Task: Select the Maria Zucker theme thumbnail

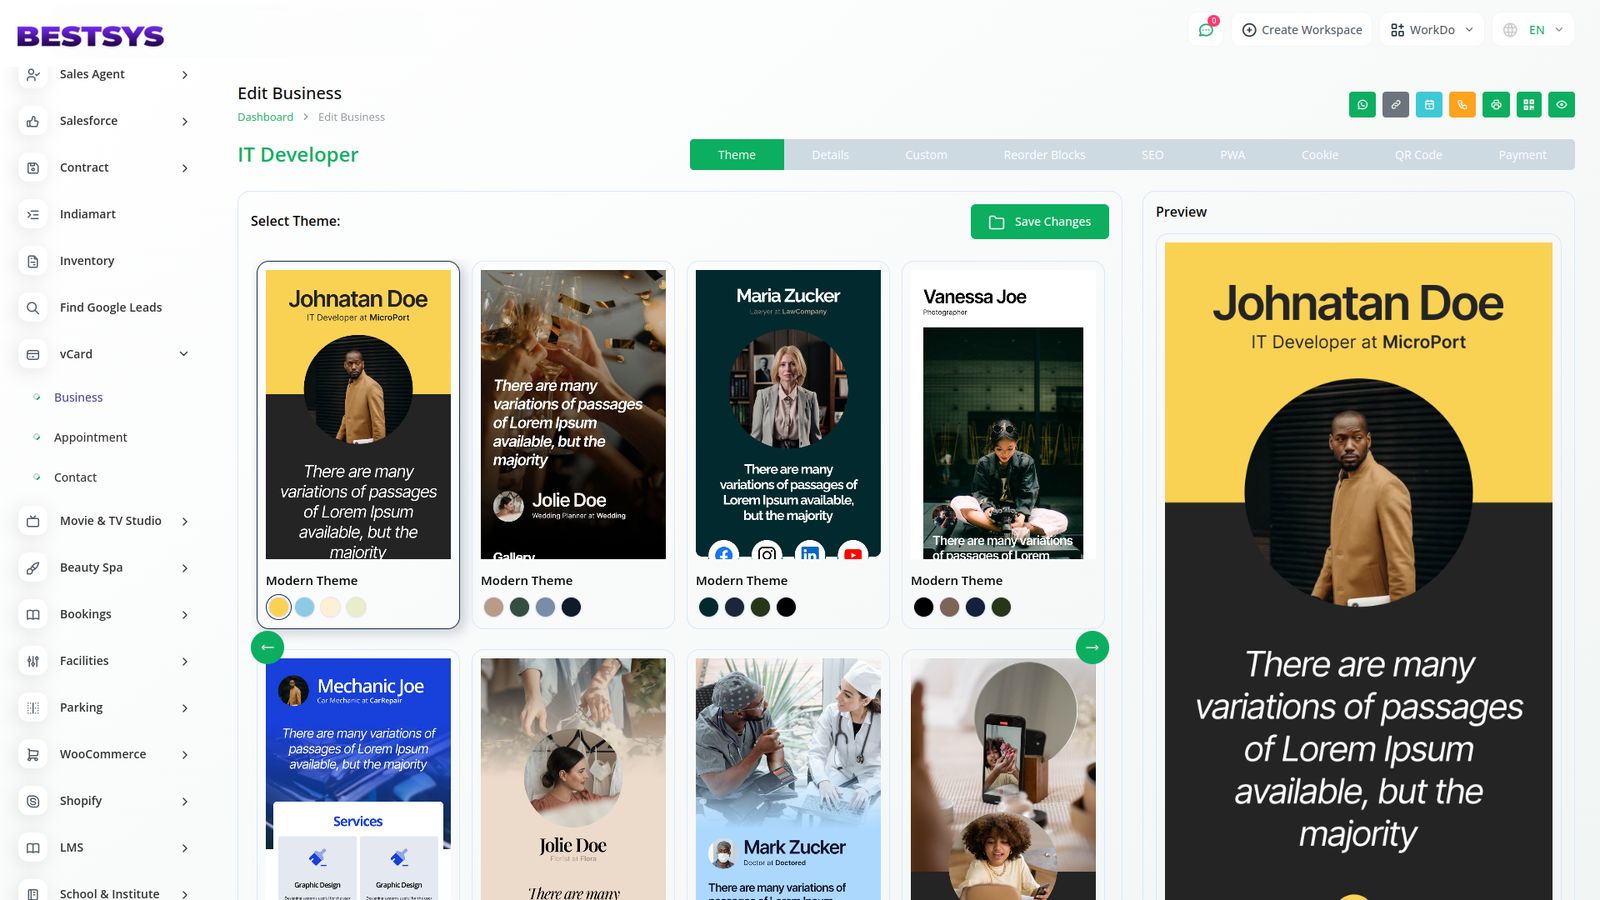Action: (788, 414)
